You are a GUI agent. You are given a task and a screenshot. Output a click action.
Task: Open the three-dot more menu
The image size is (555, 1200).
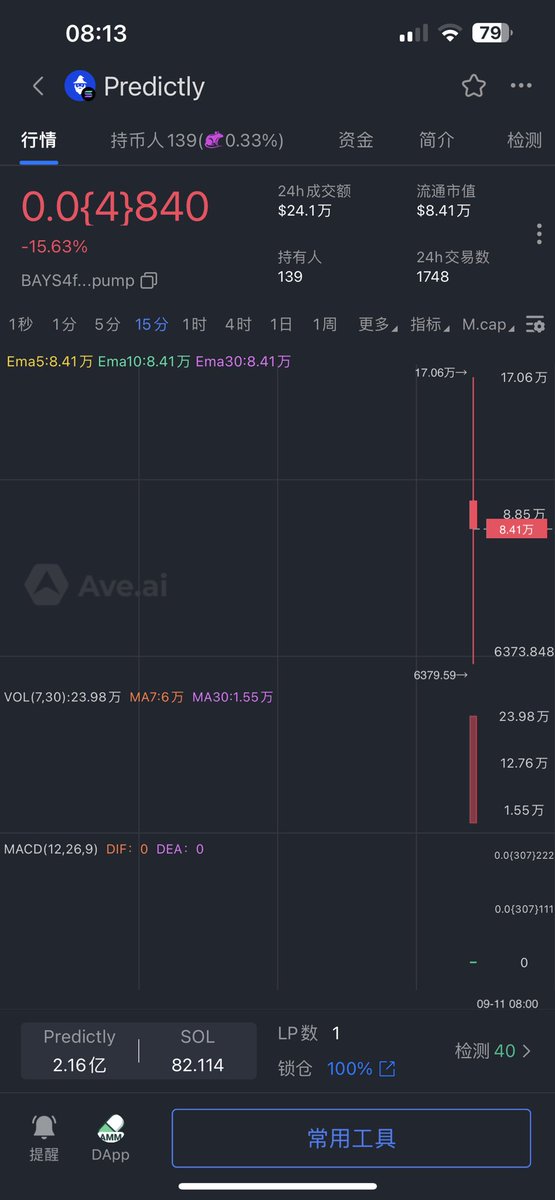(x=521, y=86)
